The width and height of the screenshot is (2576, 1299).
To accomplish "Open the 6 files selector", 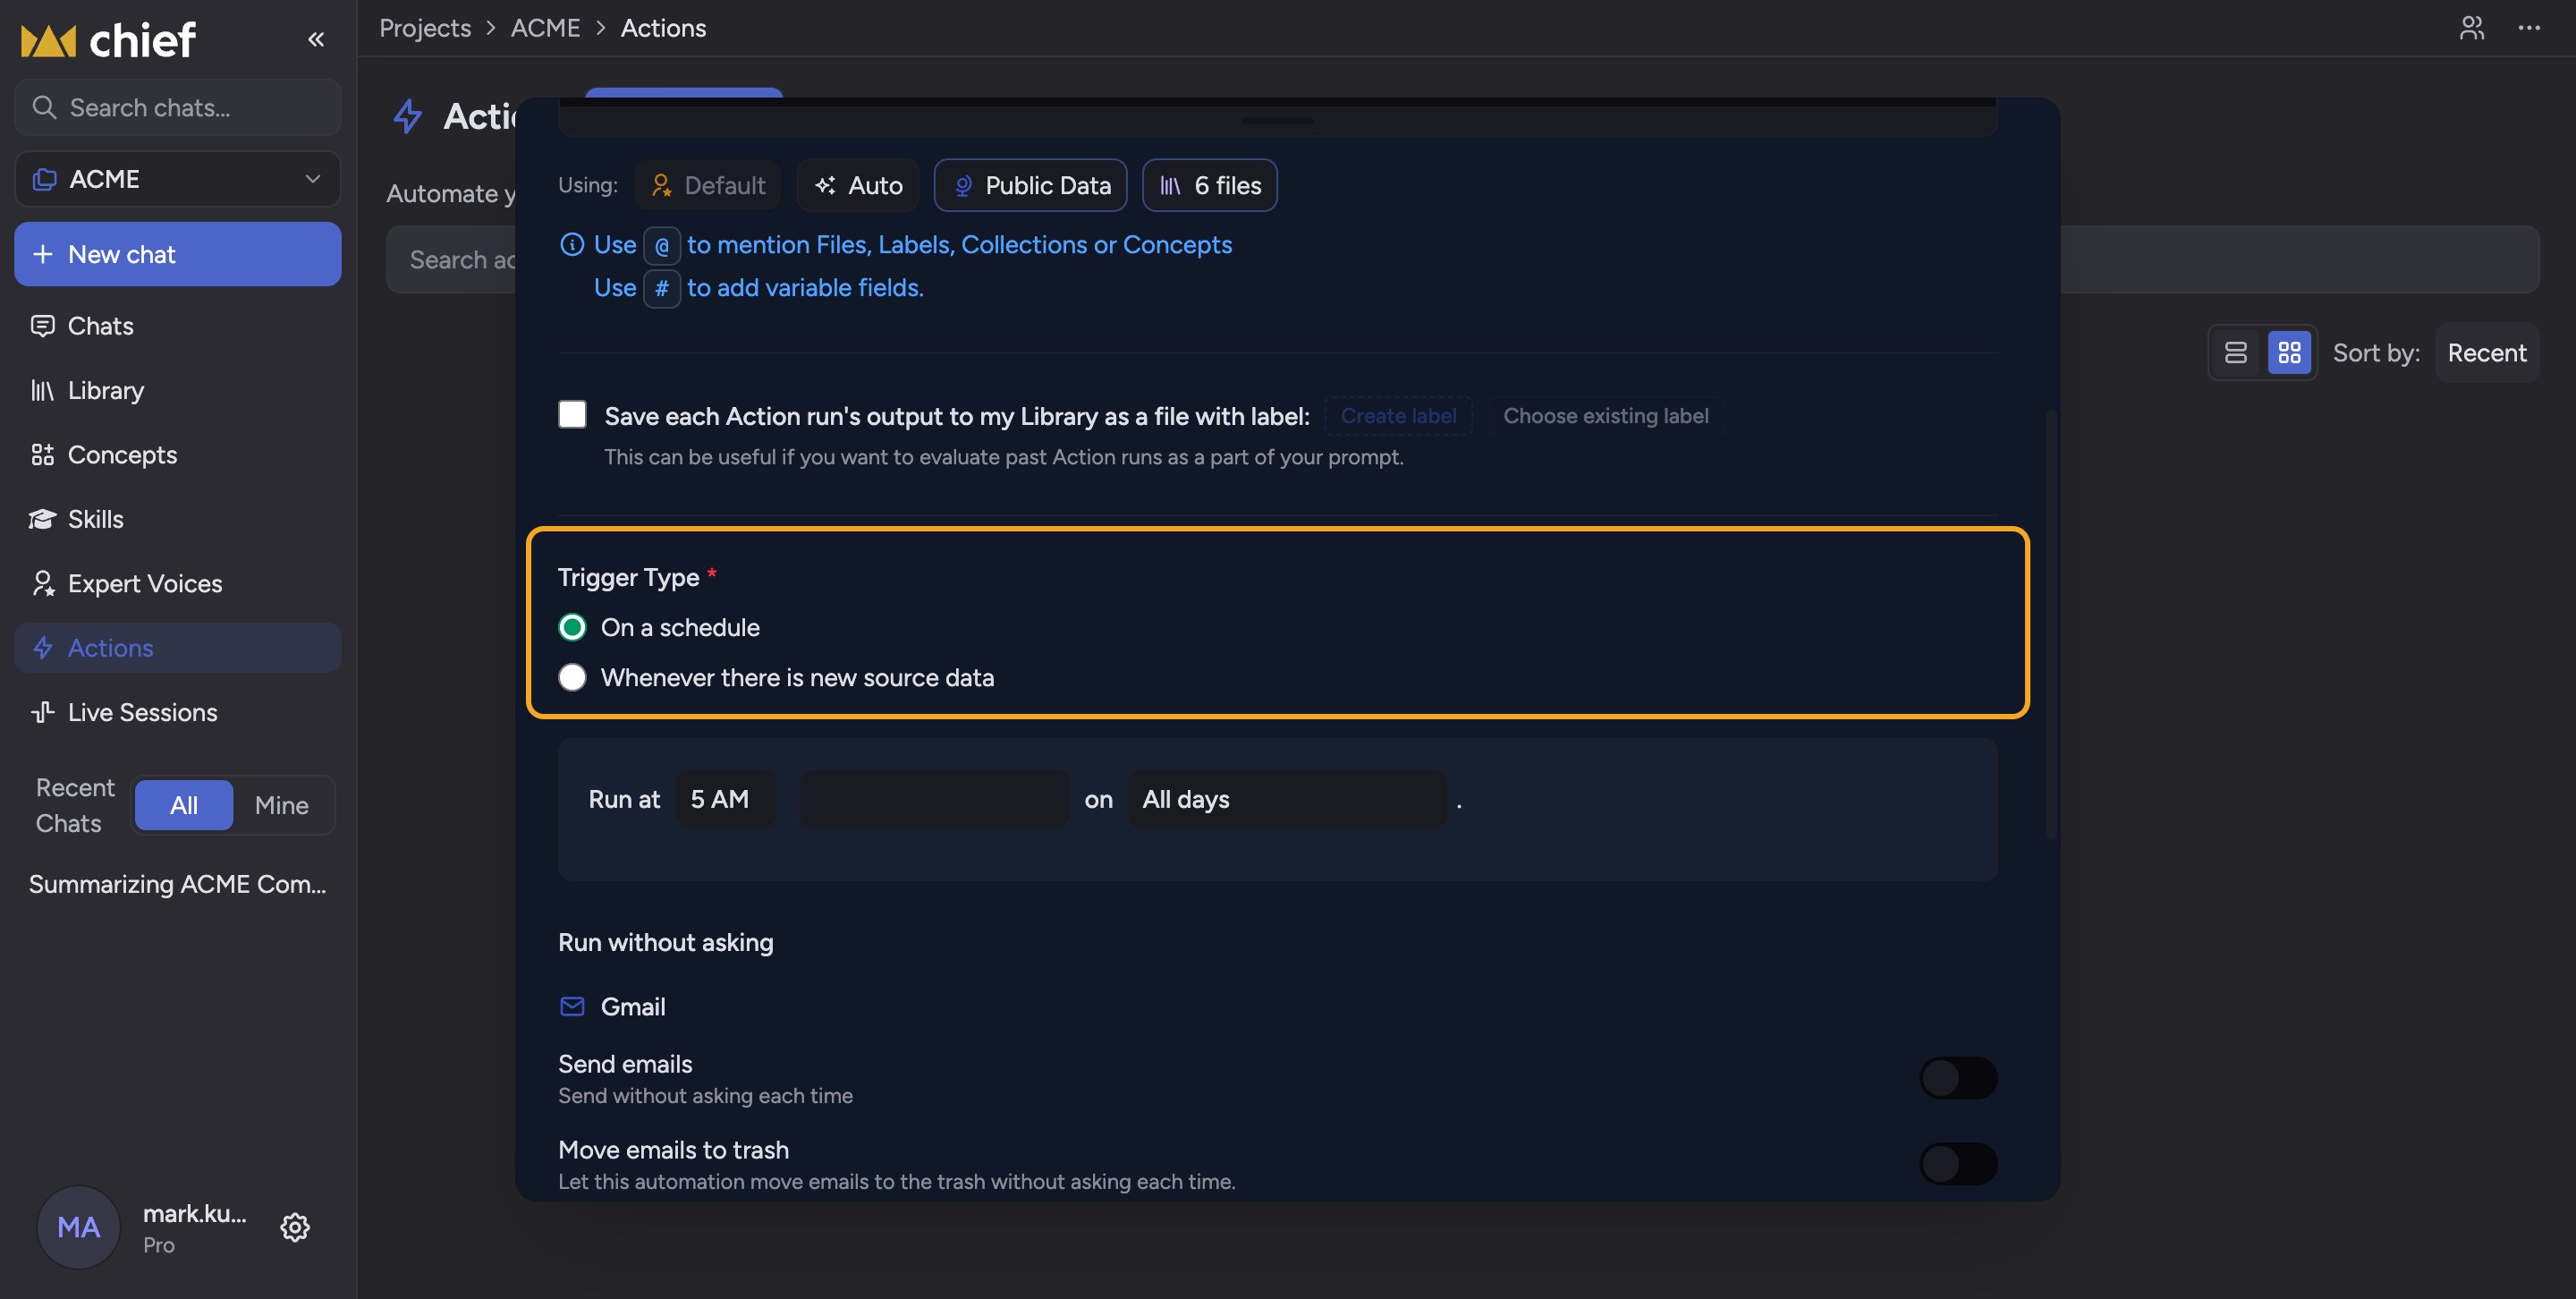I will pos(1210,185).
